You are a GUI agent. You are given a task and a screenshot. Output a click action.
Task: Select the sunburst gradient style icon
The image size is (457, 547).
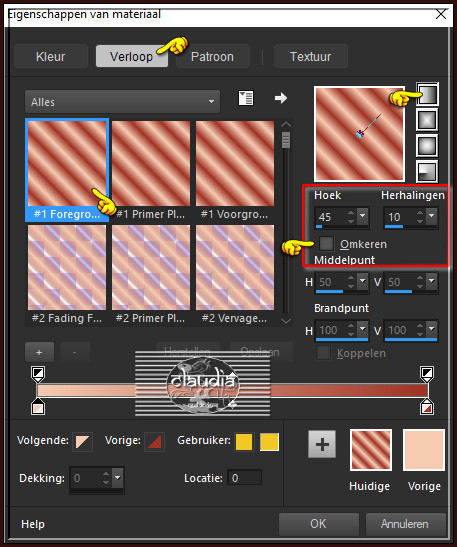pos(427,145)
